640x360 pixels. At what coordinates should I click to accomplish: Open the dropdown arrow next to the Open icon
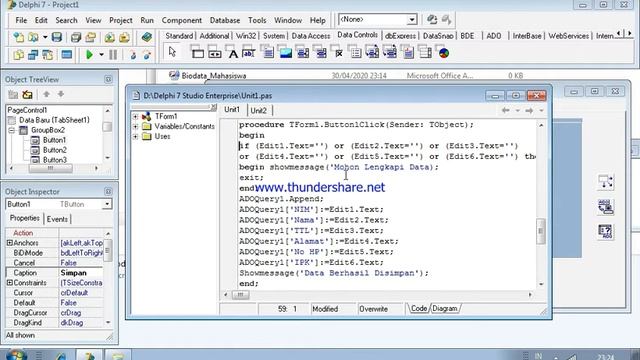pyautogui.click(x=45, y=38)
